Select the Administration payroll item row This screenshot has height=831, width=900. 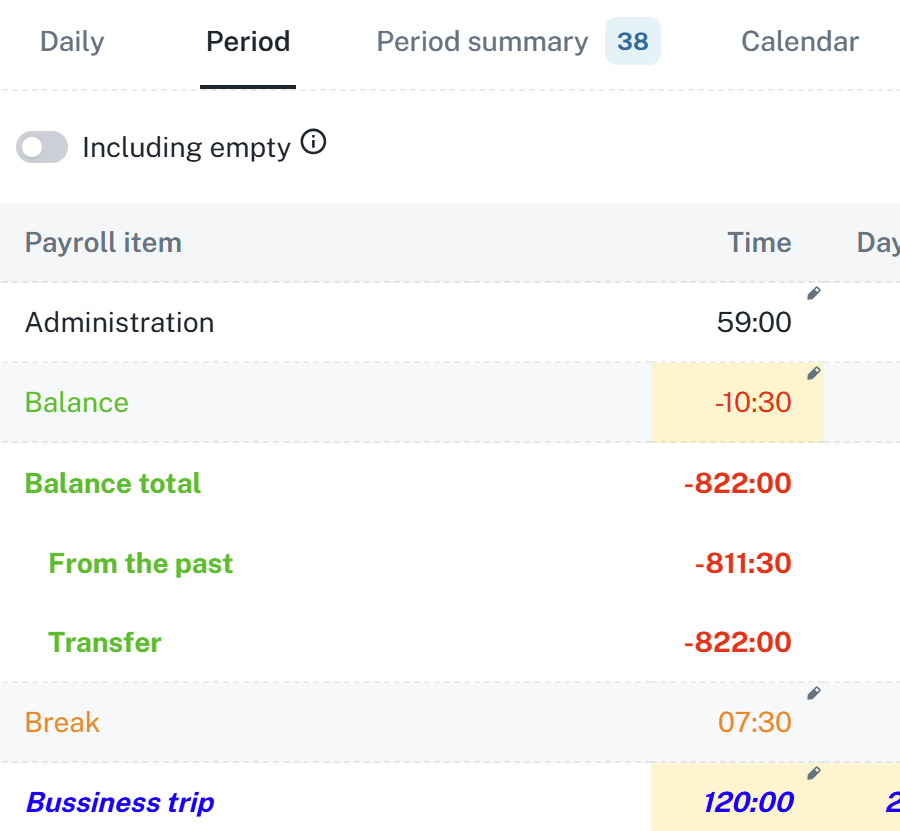click(119, 323)
